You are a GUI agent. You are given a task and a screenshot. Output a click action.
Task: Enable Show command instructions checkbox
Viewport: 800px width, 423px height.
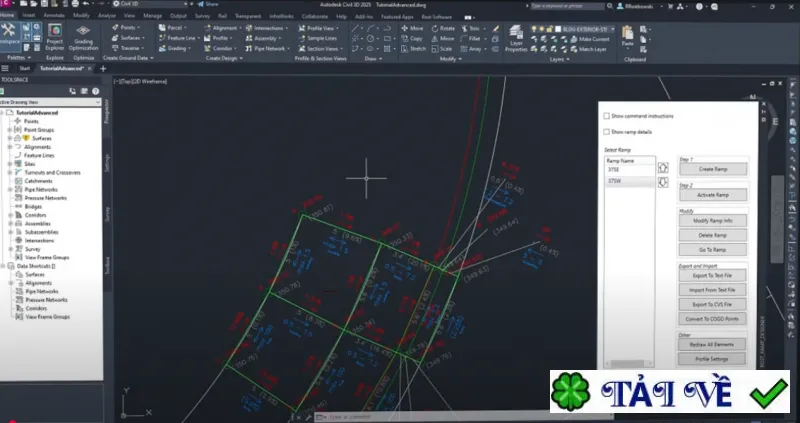607,116
